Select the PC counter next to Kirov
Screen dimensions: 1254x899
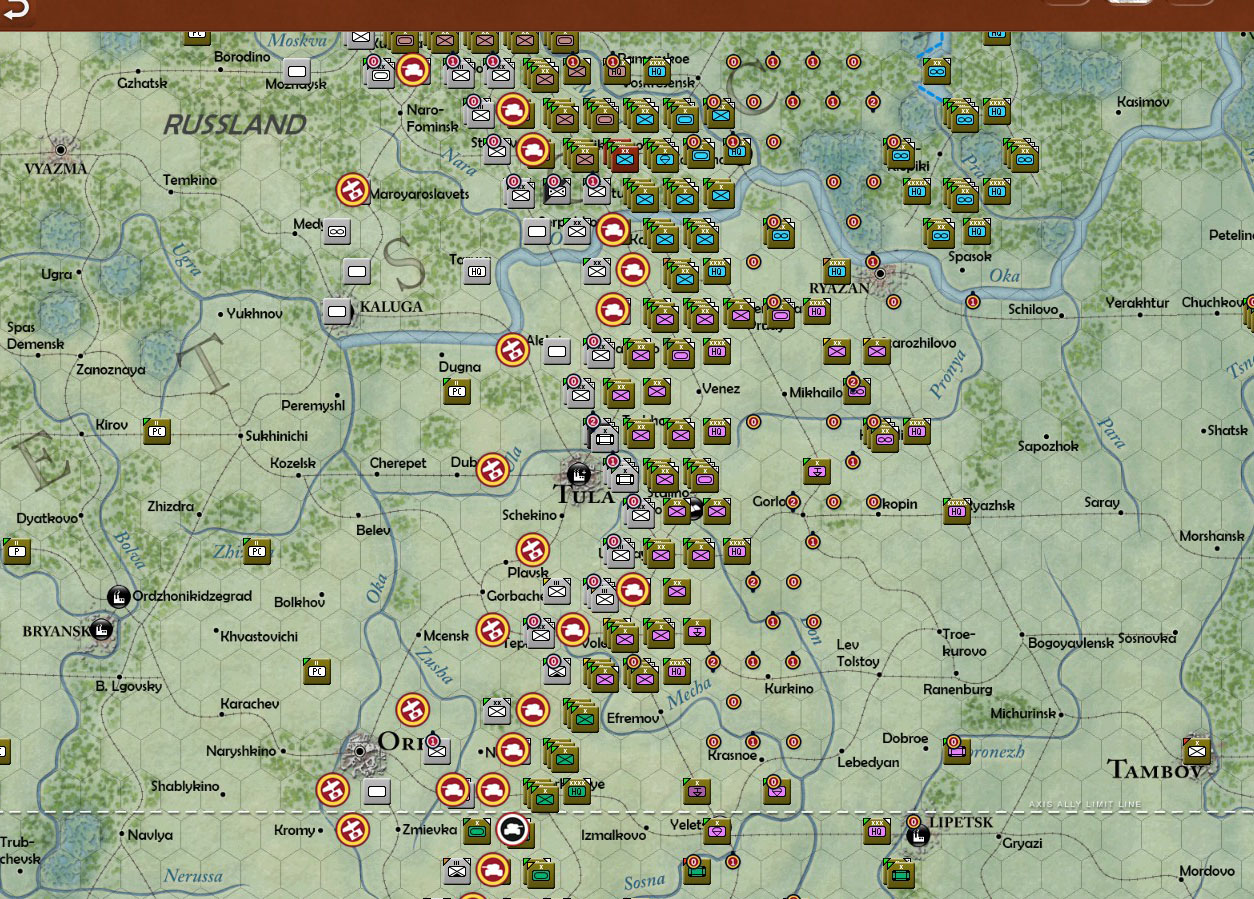[x=156, y=431]
